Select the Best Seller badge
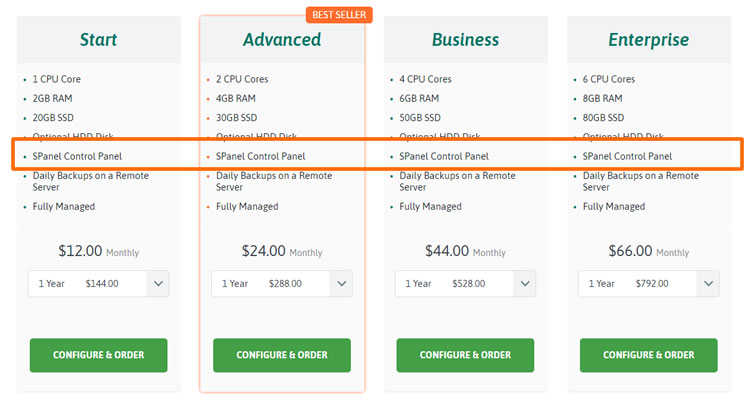Image resolution: width=750 pixels, height=408 pixels. click(339, 15)
